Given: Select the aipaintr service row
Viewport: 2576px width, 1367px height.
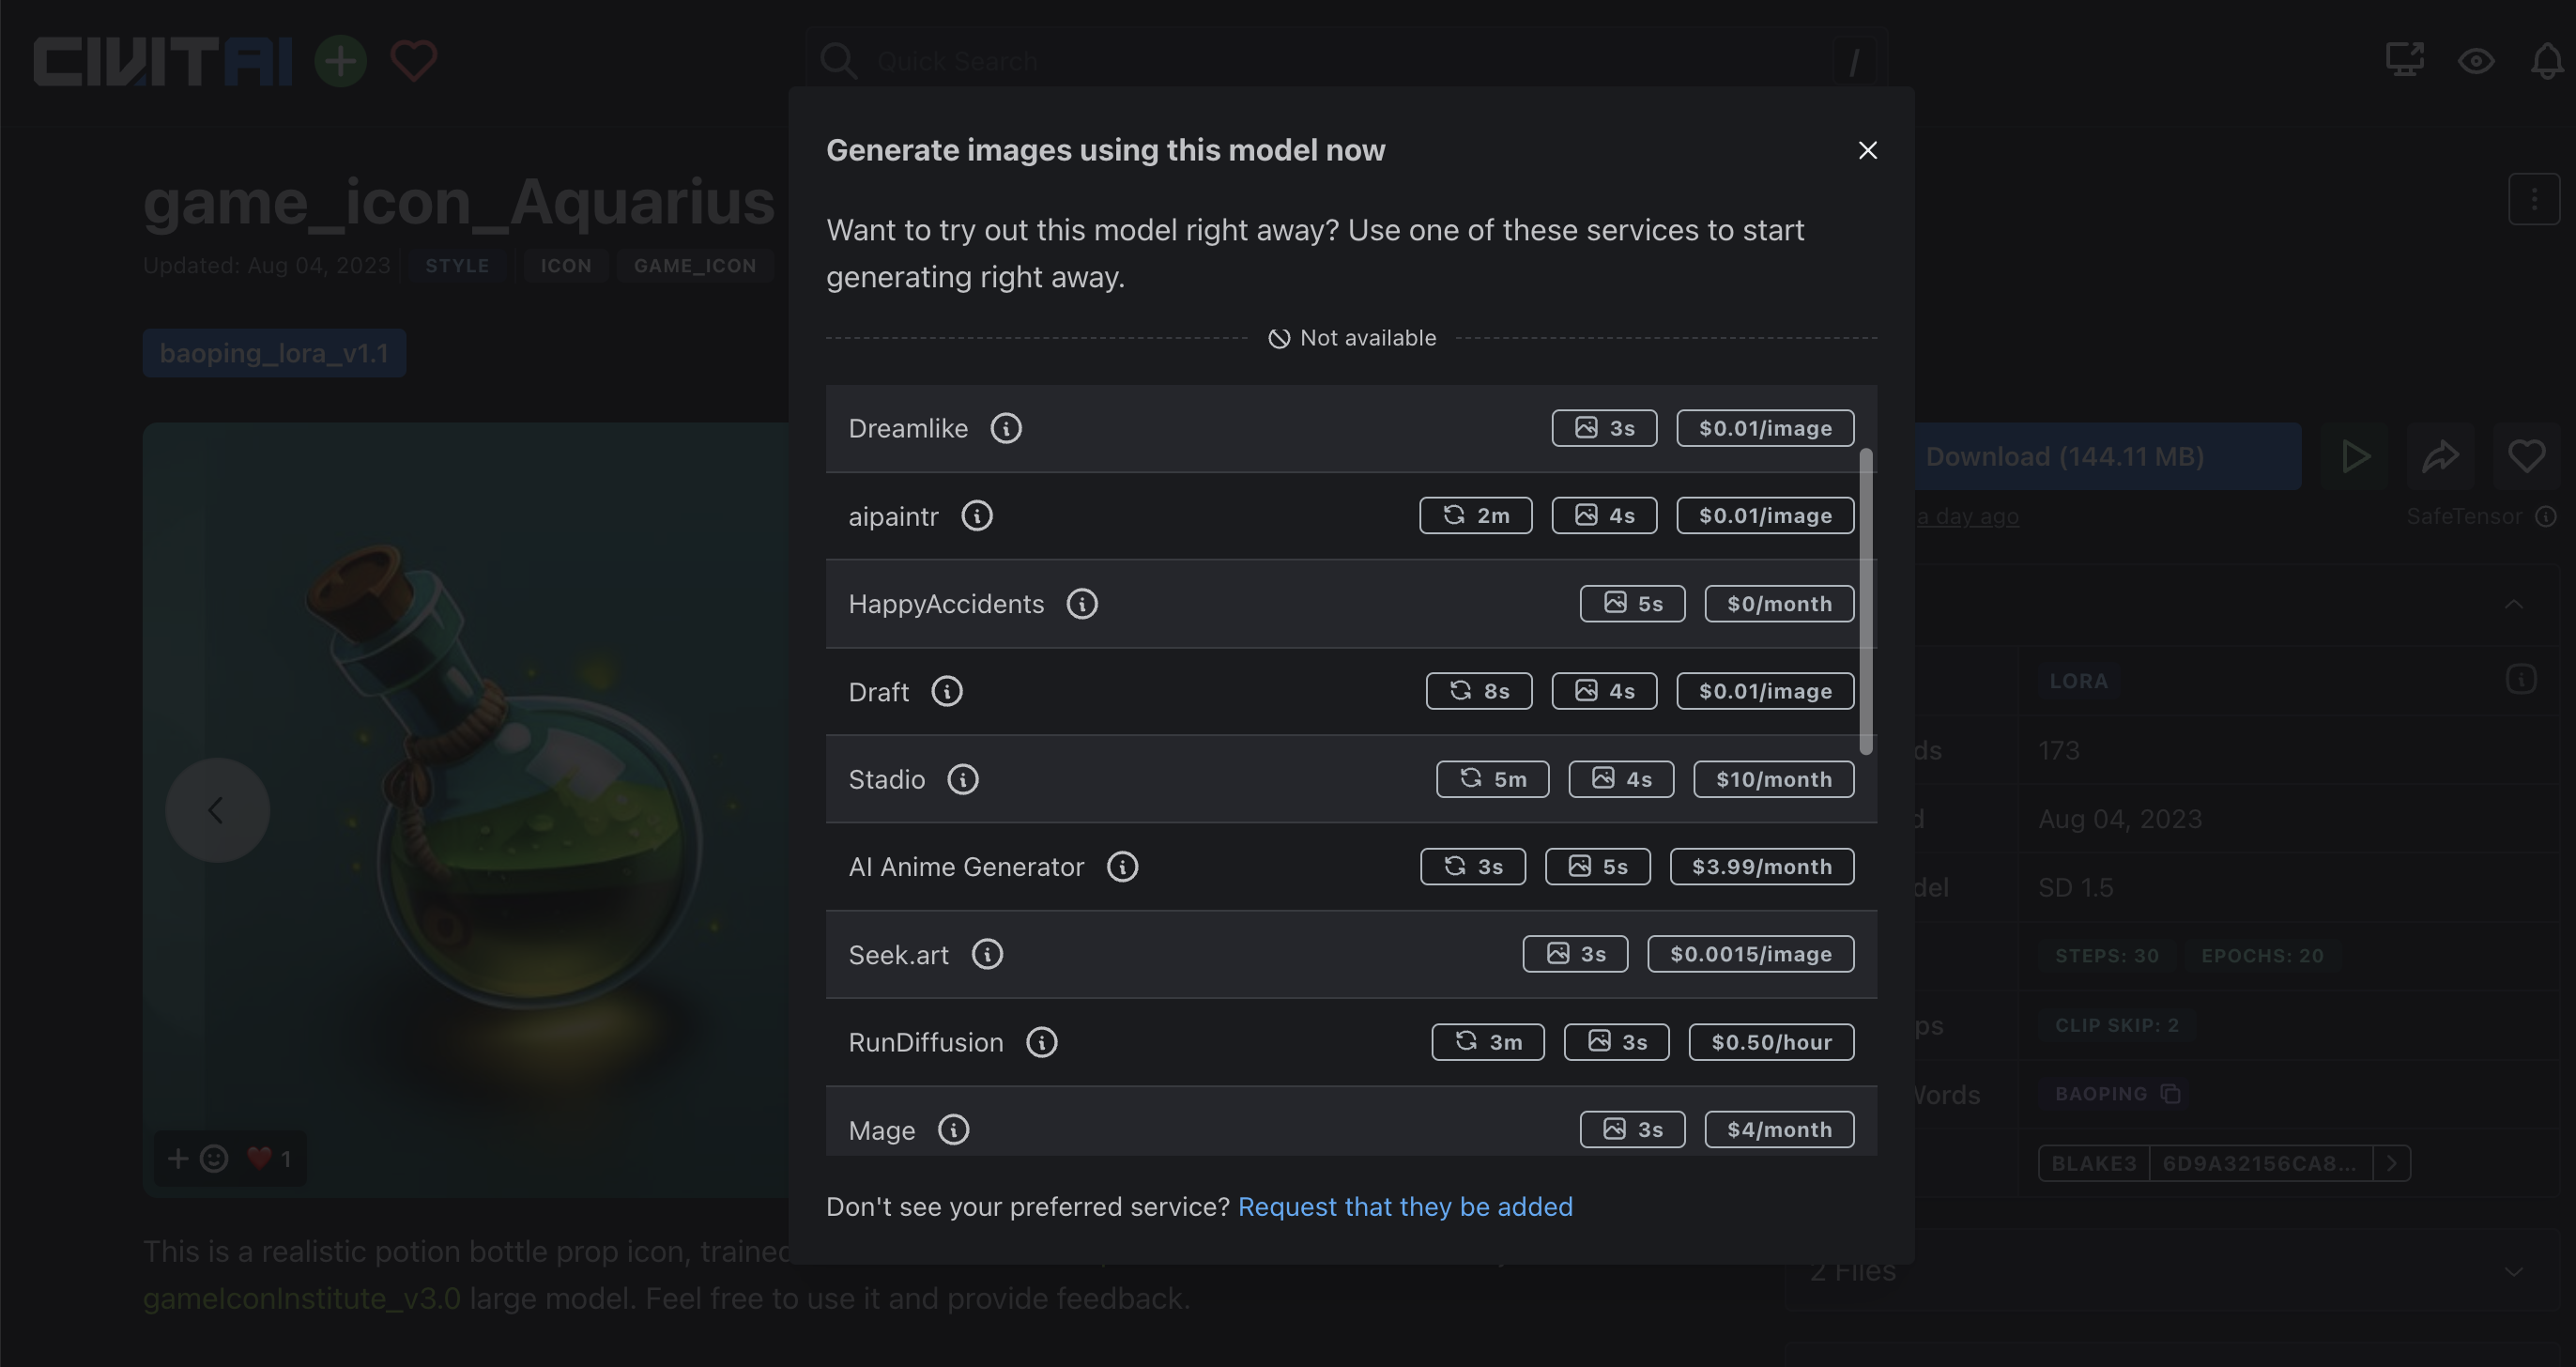Looking at the screenshot, I should tap(1351, 516).
